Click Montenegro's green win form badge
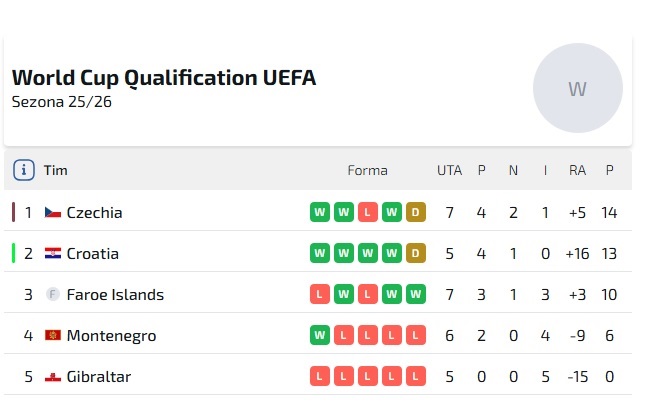This screenshot has height=406, width=659. [320, 336]
